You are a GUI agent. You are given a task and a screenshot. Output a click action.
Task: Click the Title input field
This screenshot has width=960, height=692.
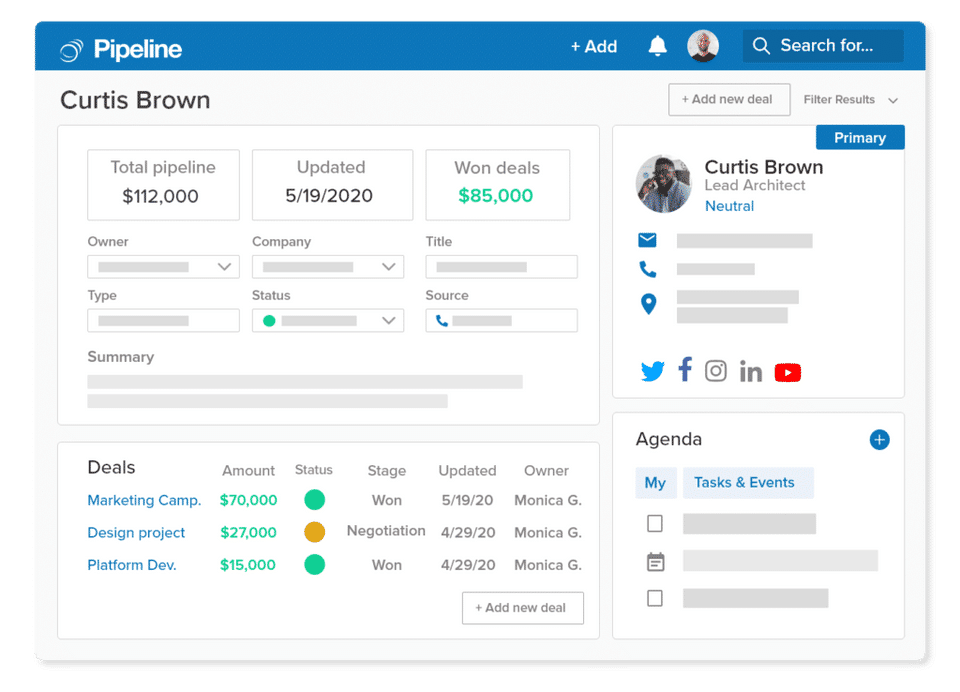click(x=501, y=267)
